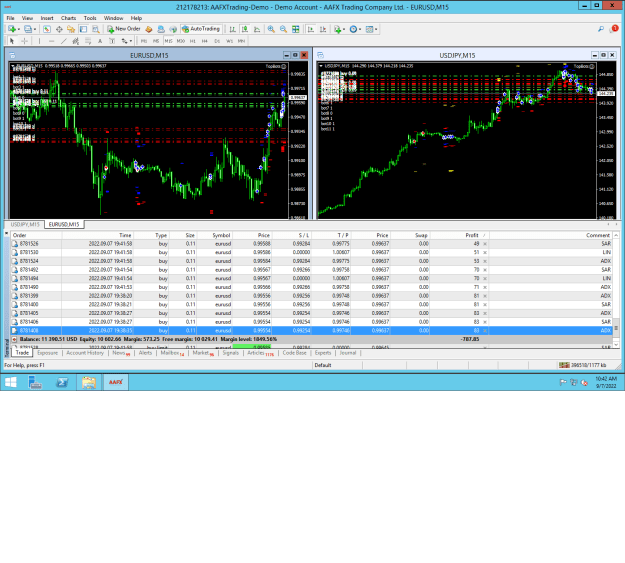625x563 pixels.
Task: Expand the New Chart dropdown arrow
Action: [x=19, y=29]
